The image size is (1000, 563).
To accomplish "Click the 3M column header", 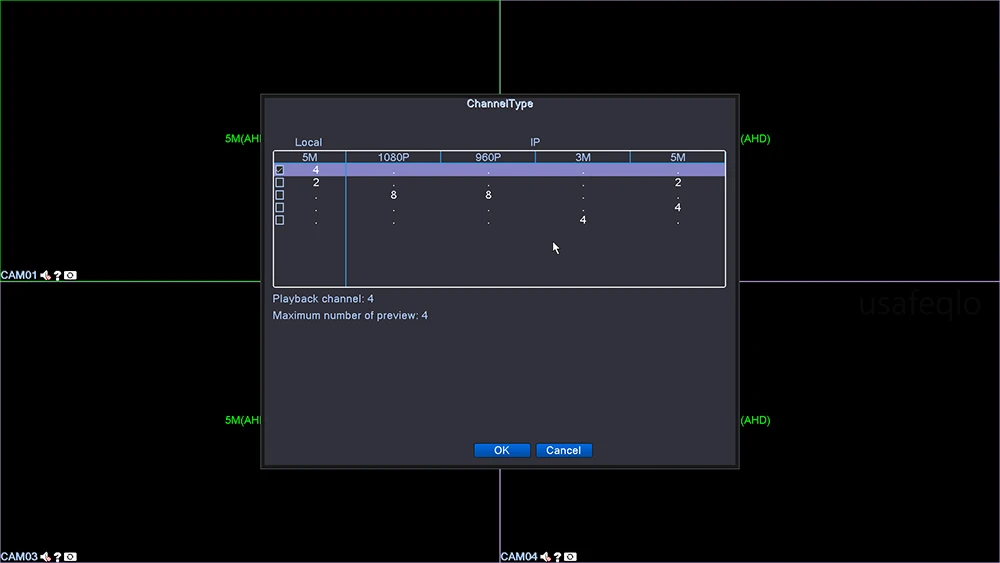I will 582,157.
